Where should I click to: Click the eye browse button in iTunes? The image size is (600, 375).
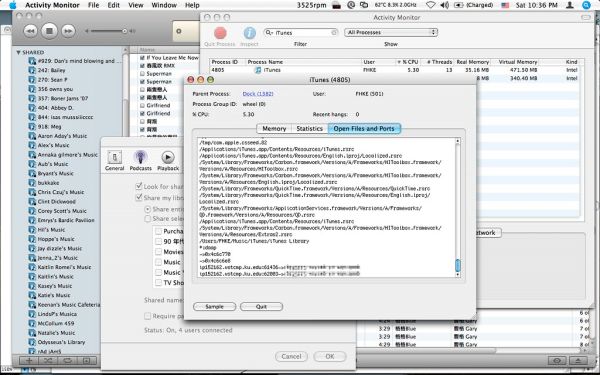tap(557, 360)
